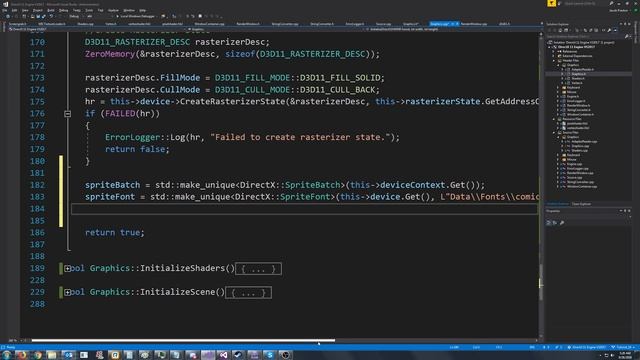
Task: Click the Categorized icon in Properties panel
Action: point(549,223)
